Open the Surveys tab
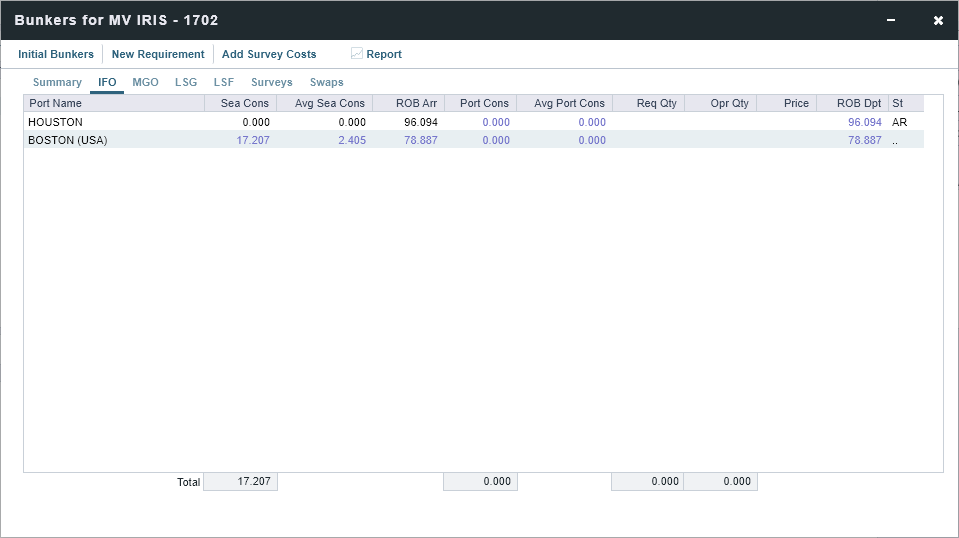 (x=271, y=82)
